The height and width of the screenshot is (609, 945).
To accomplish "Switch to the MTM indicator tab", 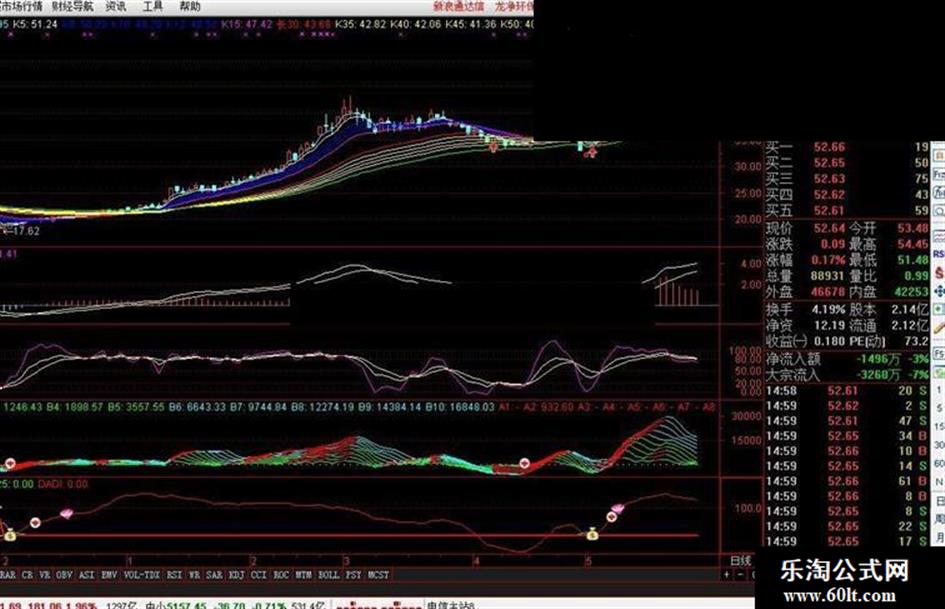I will pos(304,575).
